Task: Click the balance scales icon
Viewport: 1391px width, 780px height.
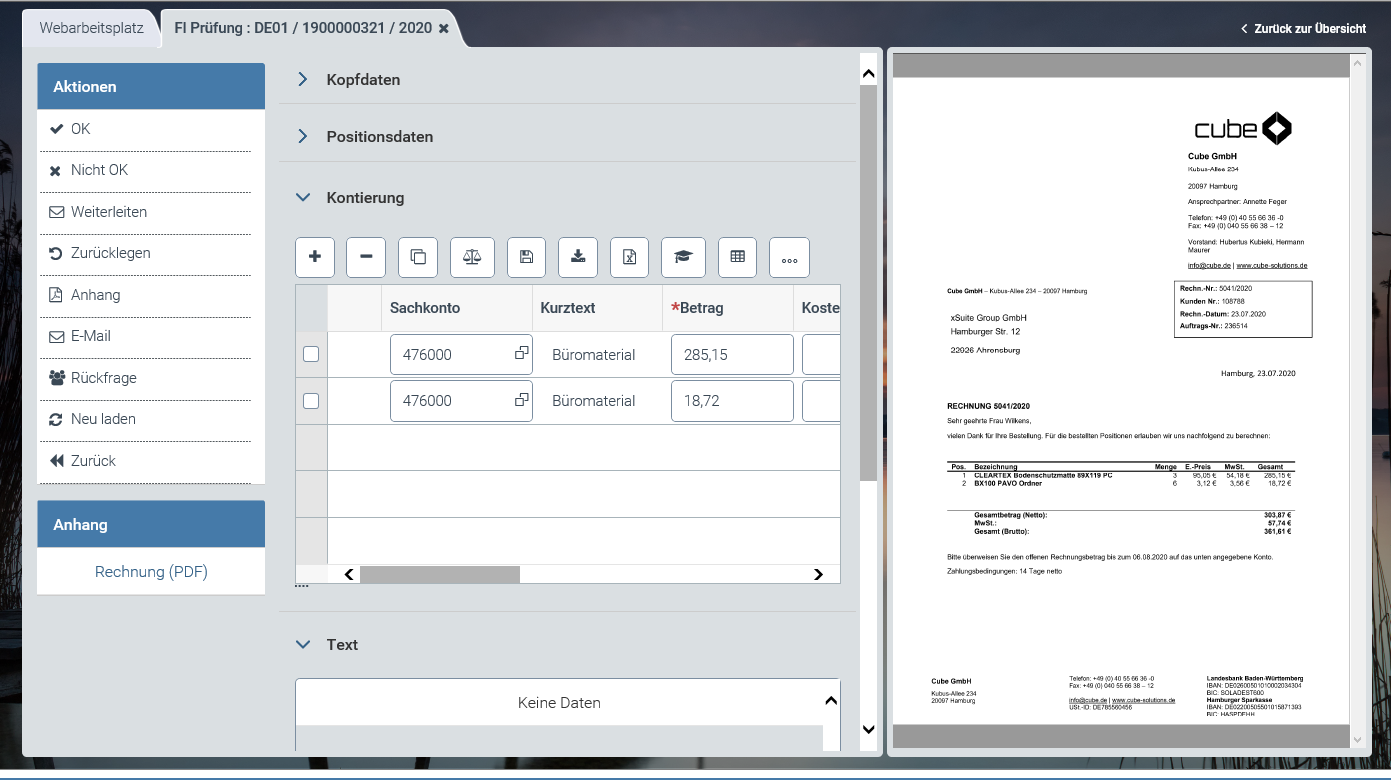Action: [x=472, y=257]
